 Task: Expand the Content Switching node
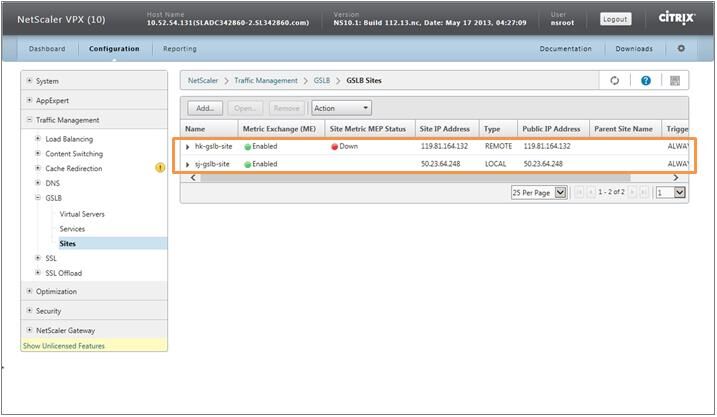tap(38, 153)
